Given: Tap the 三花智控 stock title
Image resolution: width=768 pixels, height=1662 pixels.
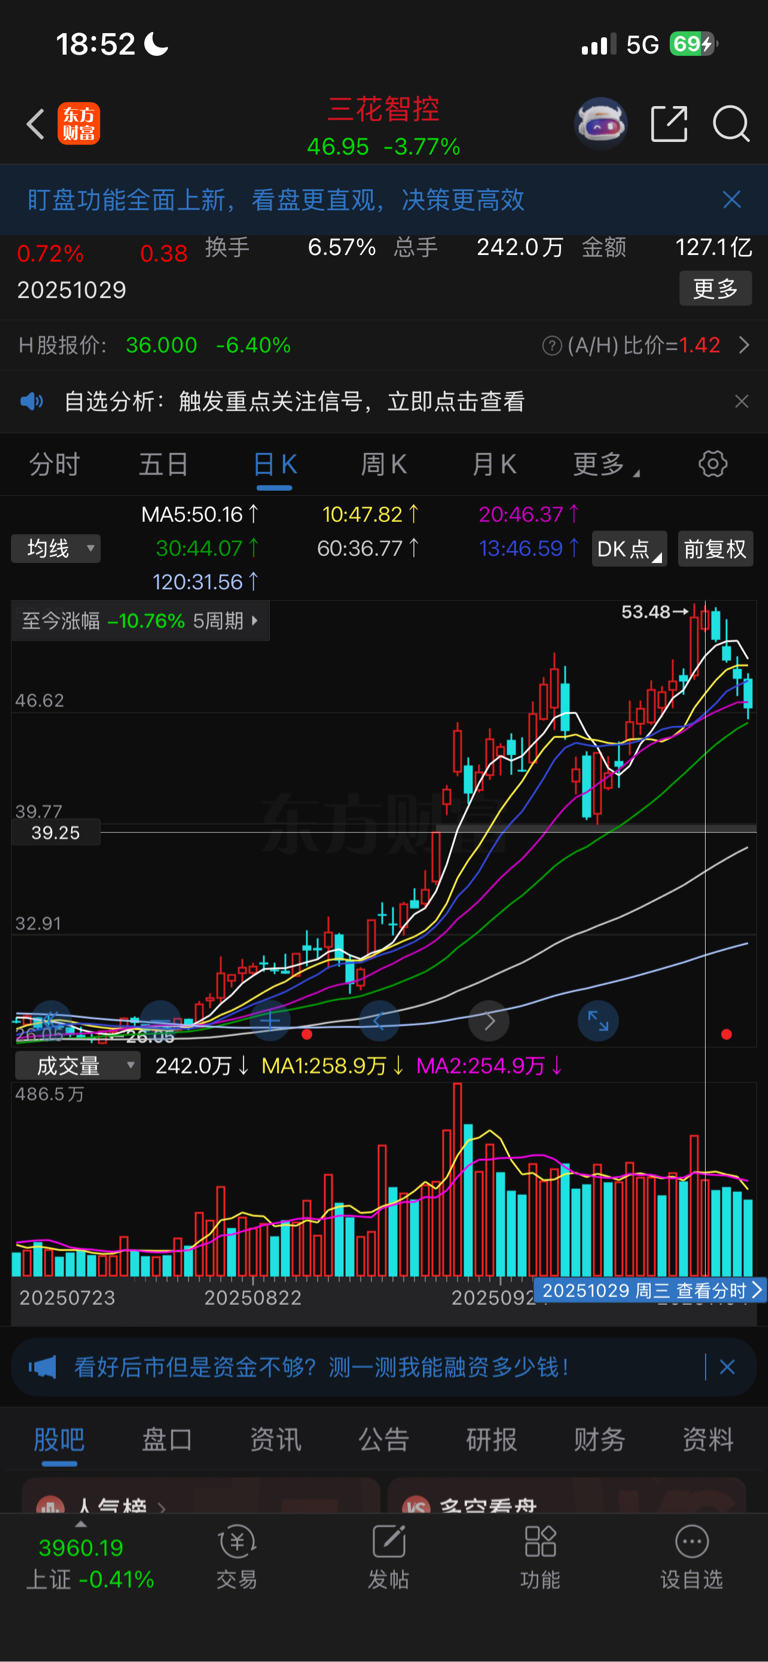Looking at the screenshot, I should [384, 109].
